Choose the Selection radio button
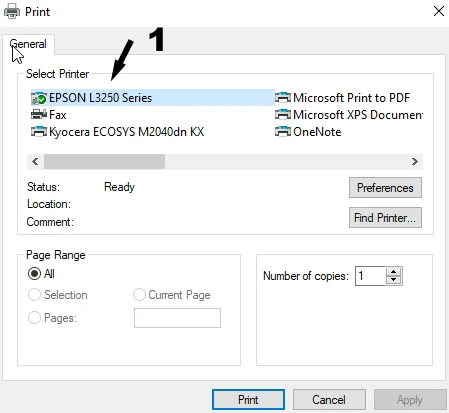 coord(34,295)
